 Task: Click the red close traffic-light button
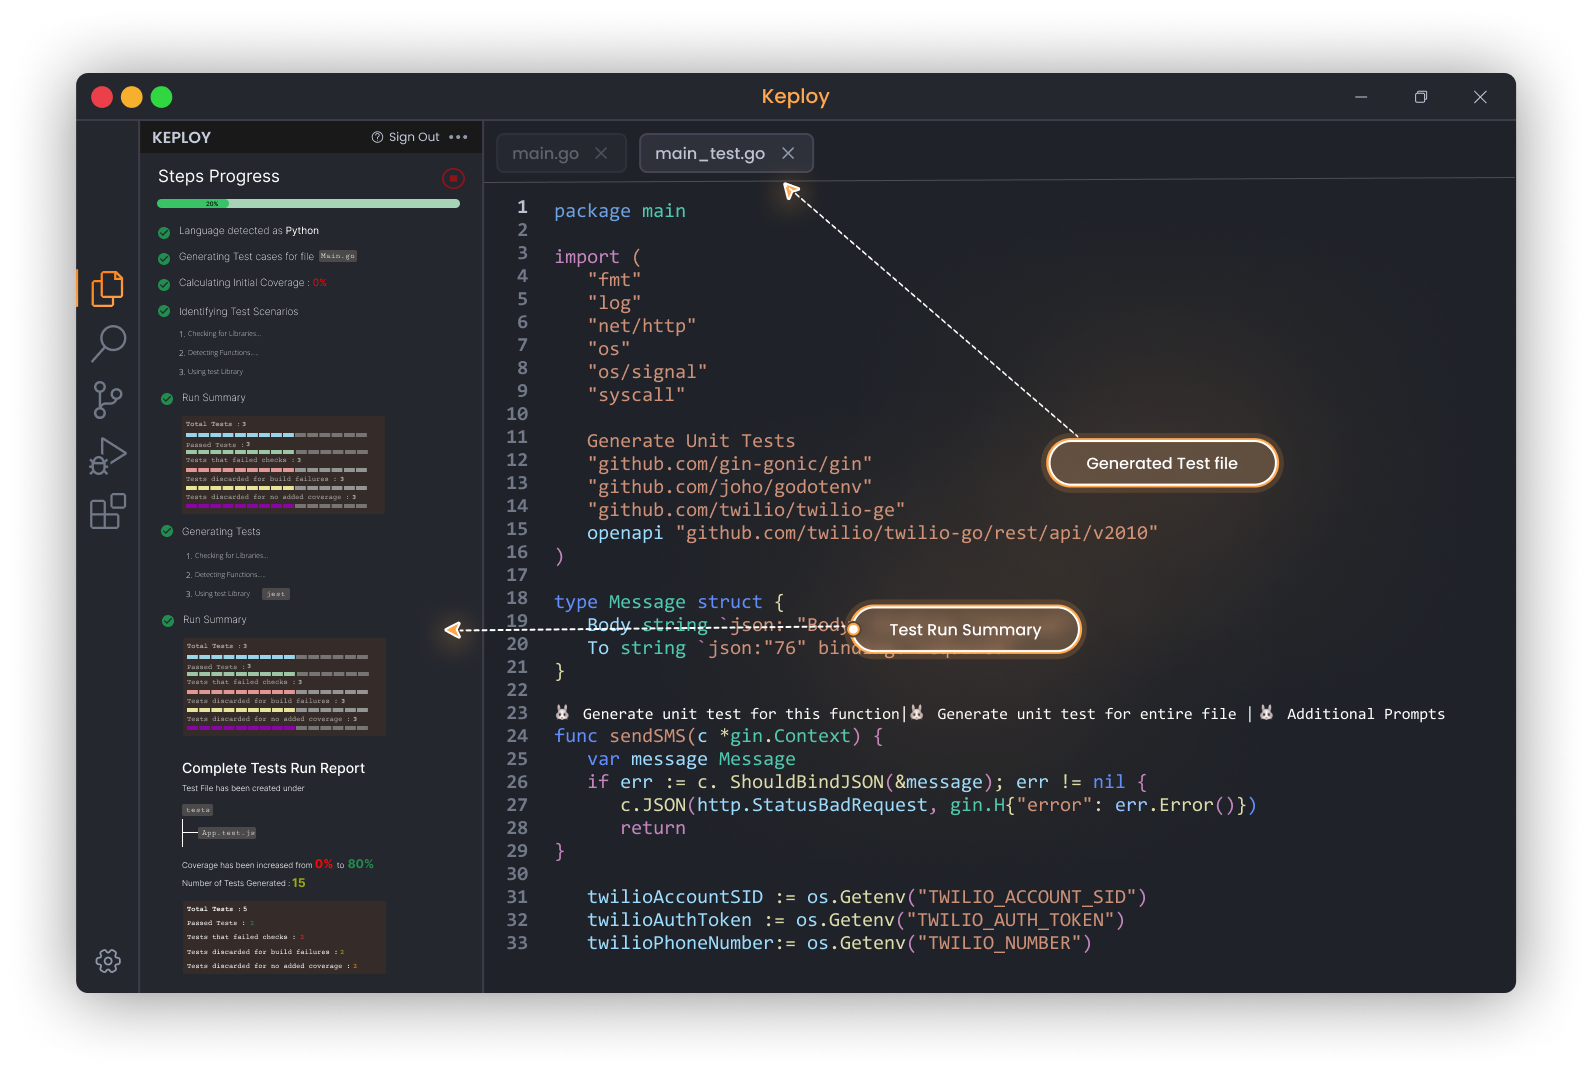coord(102,97)
